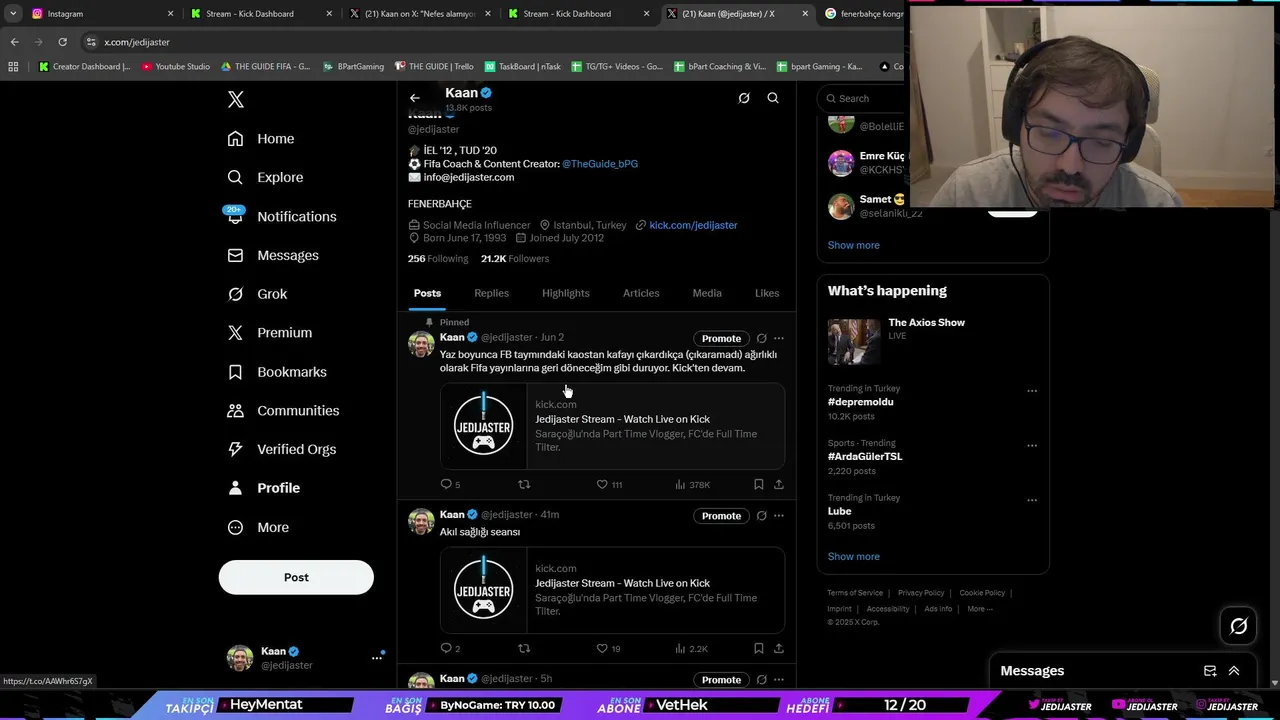Click the Post button
The image size is (1280, 720).
296,577
